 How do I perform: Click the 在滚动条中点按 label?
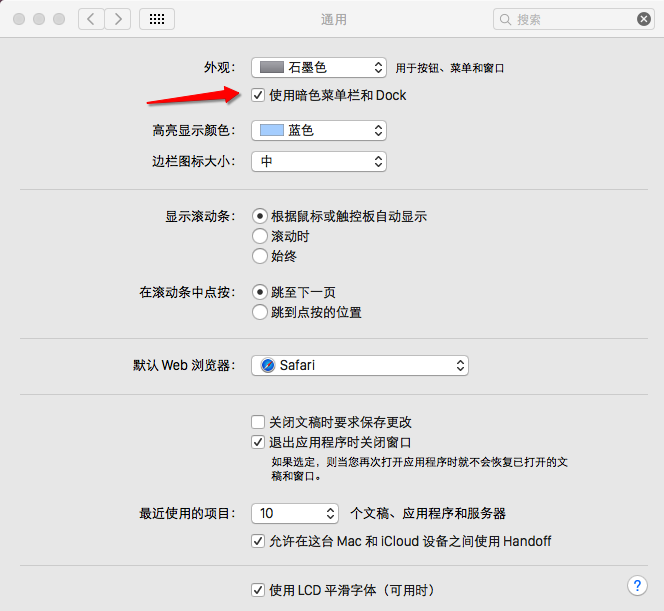point(187,292)
